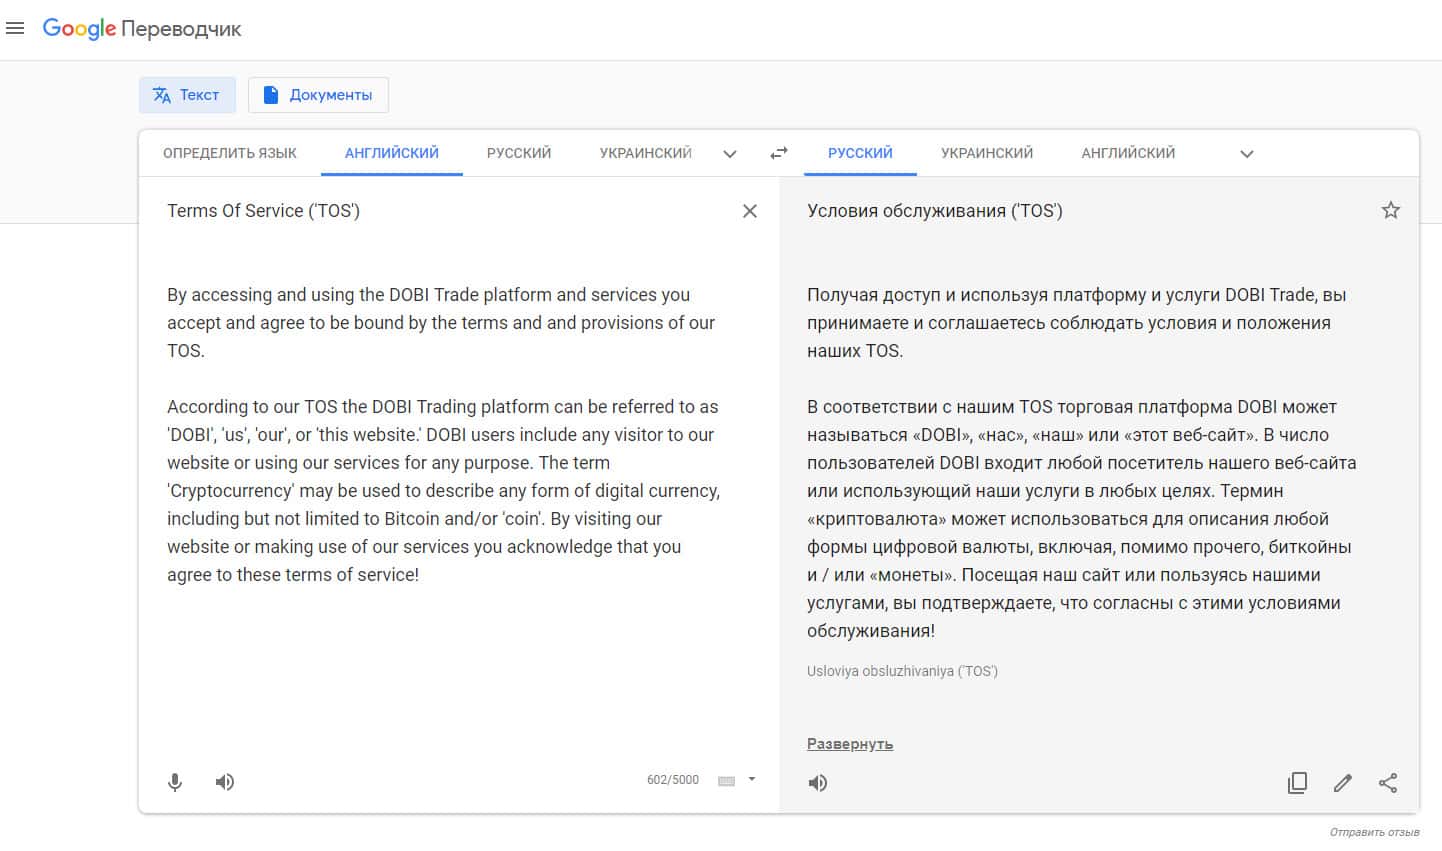Switch to 'Документы' mode
This screenshot has height=851, width=1442.
tap(318, 95)
